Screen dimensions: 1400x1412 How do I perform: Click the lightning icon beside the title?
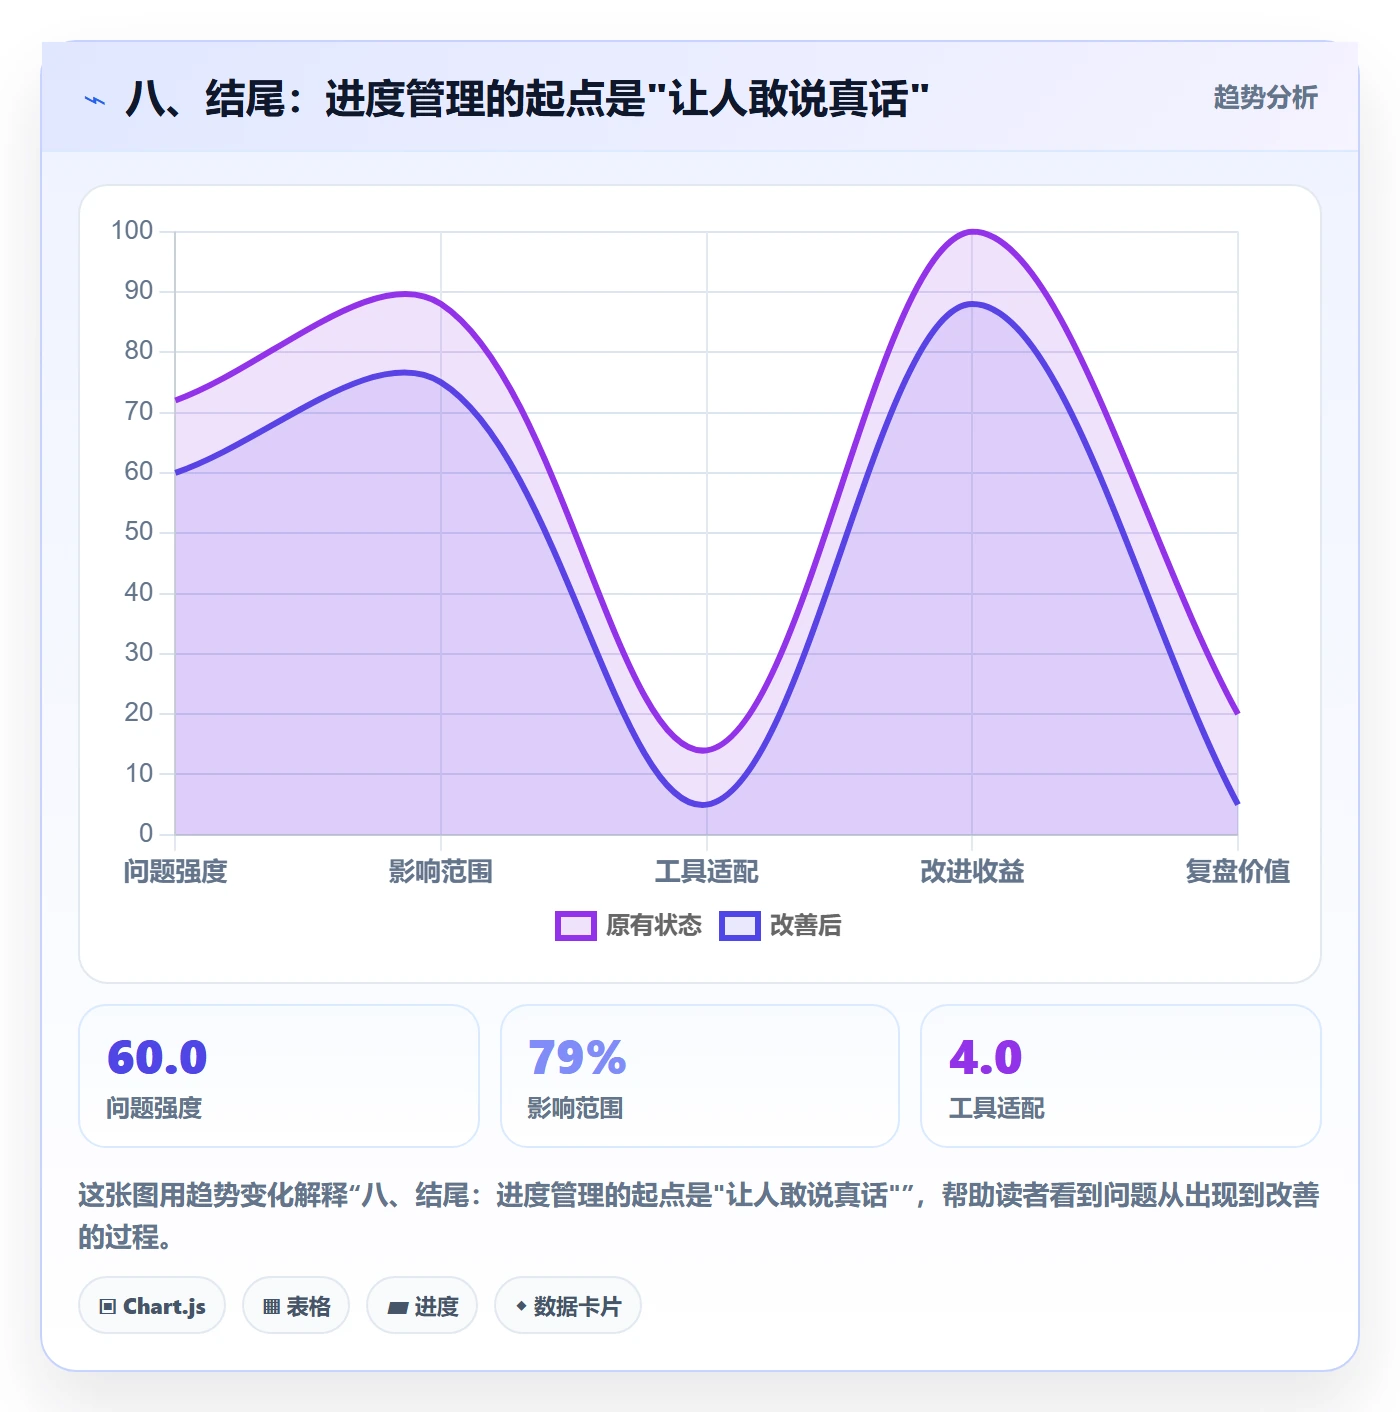(x=94, y=100)
